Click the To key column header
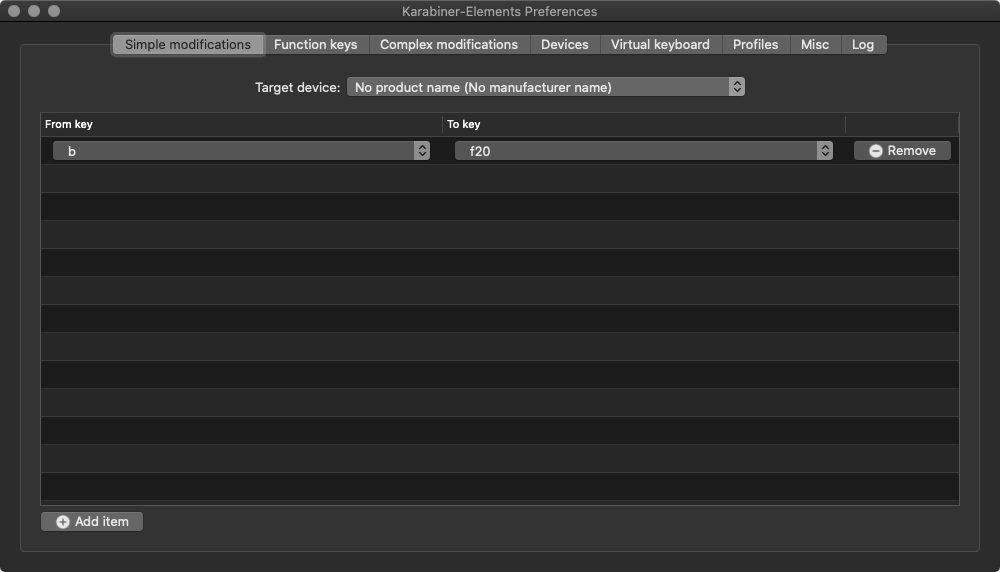This screenshot has width=1000, height=572. tap(643, 124)
